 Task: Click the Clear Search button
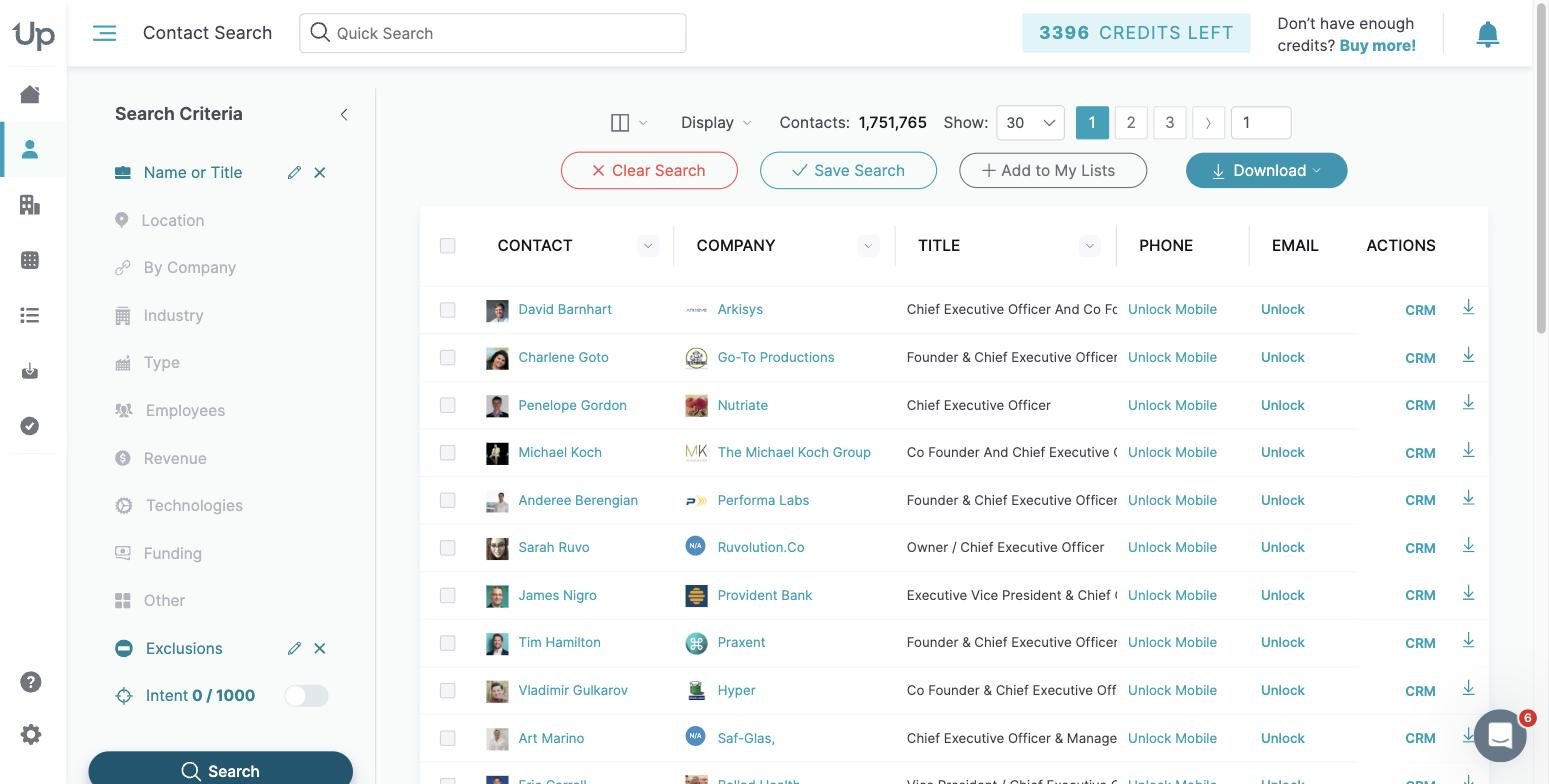(649, 170)
